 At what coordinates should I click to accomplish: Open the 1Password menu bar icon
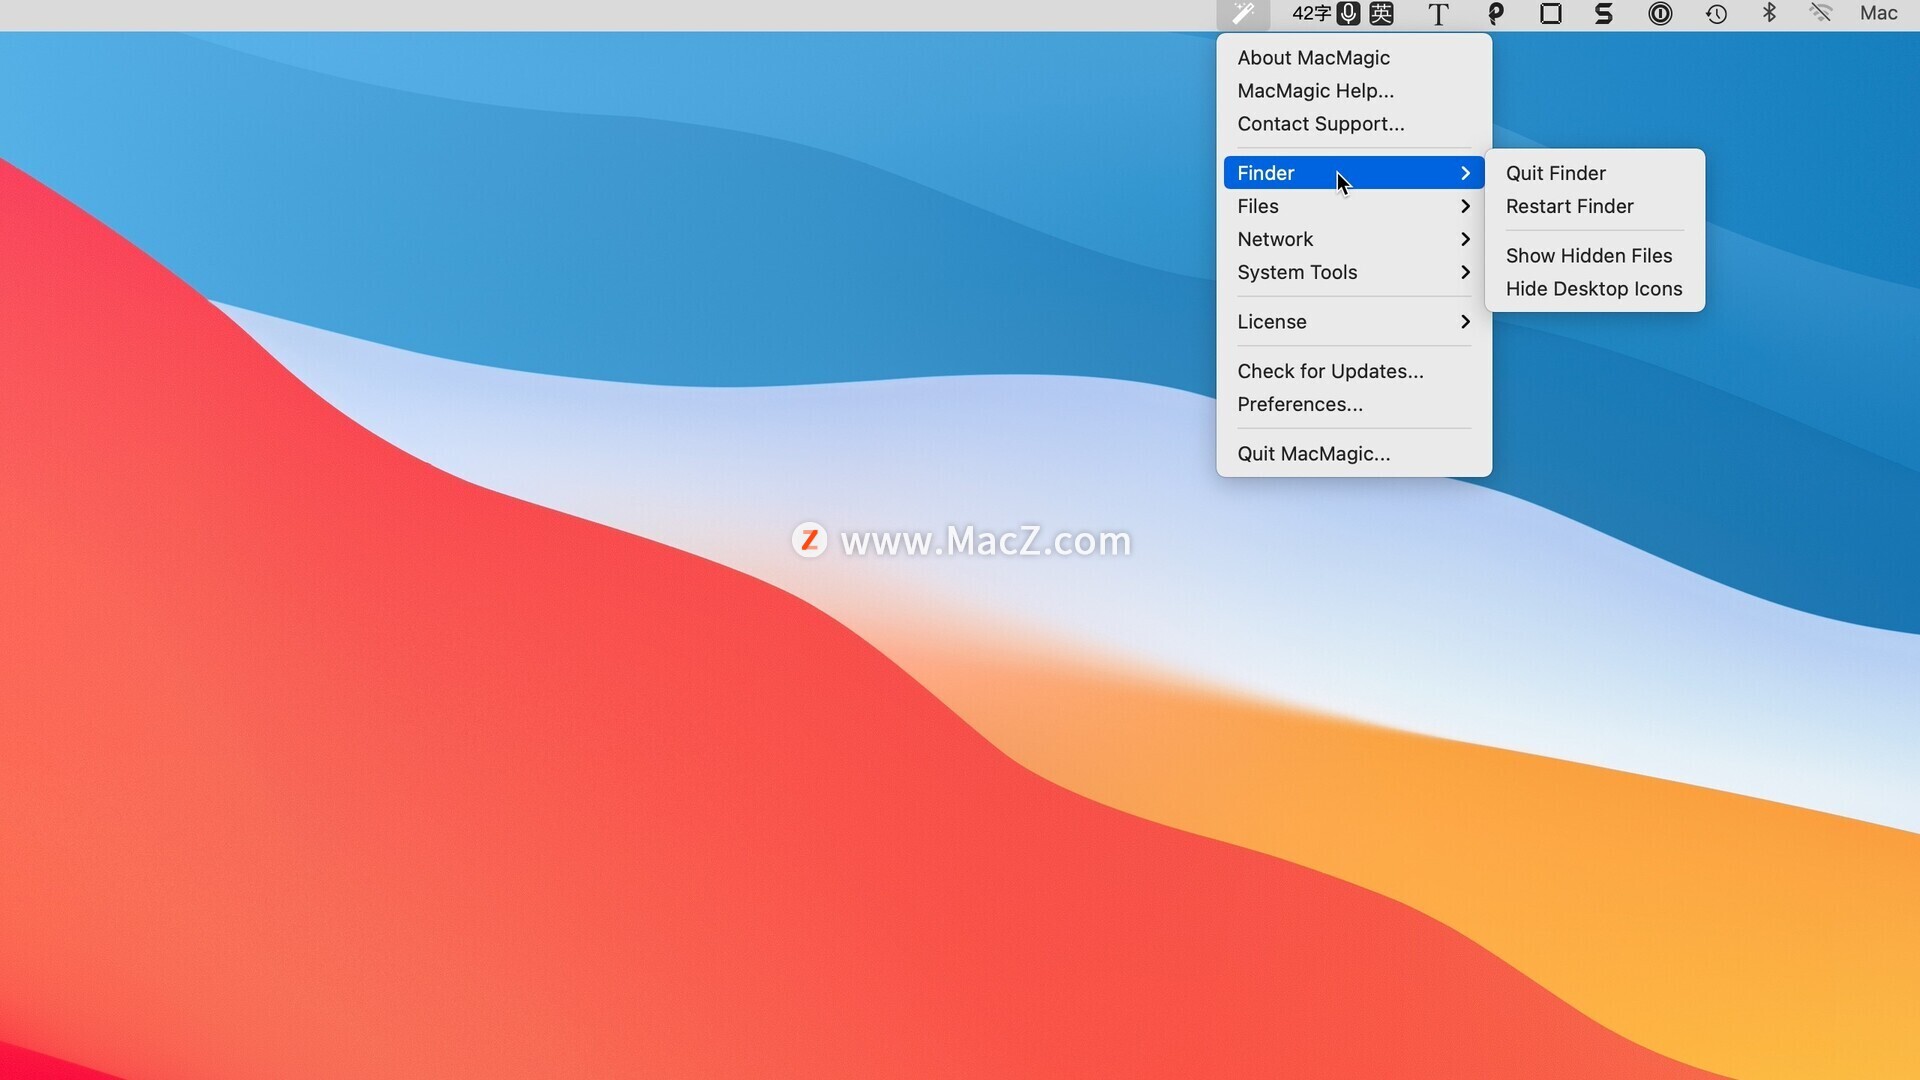(x=1660, y=13)
